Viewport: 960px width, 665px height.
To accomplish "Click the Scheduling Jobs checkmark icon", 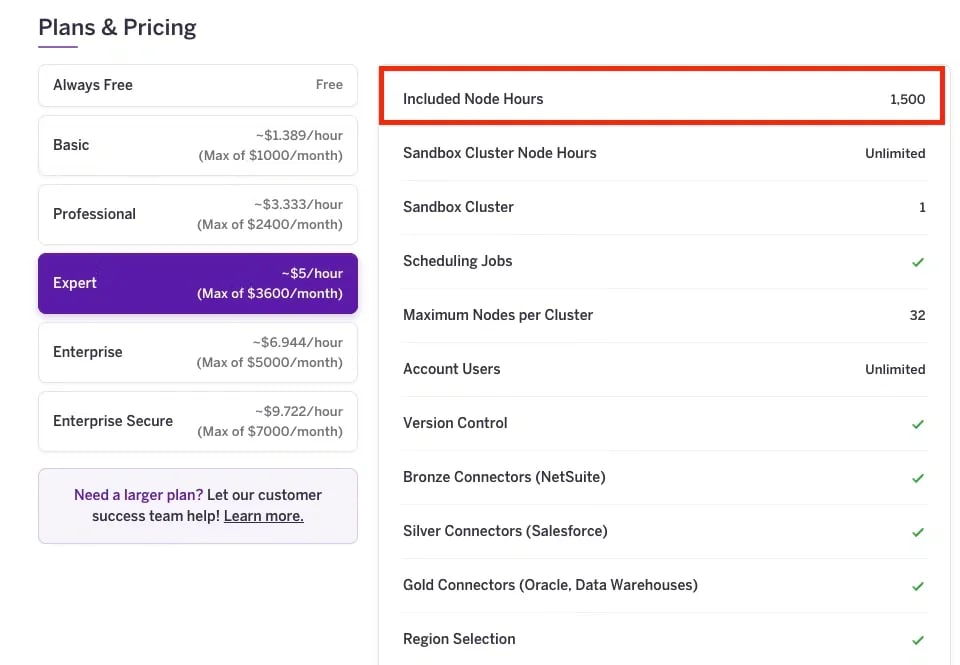I will coord(918,262).
